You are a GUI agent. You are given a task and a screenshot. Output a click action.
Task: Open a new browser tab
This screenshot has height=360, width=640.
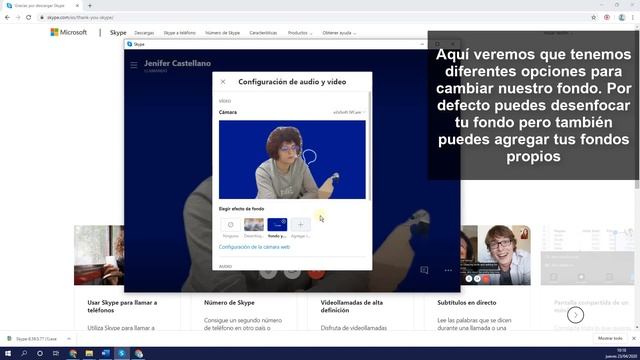(x=90, y=6)
